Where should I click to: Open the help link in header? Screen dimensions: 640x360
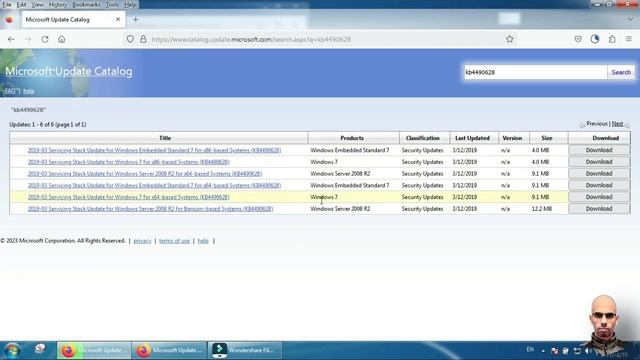click(x=29, y=91)
